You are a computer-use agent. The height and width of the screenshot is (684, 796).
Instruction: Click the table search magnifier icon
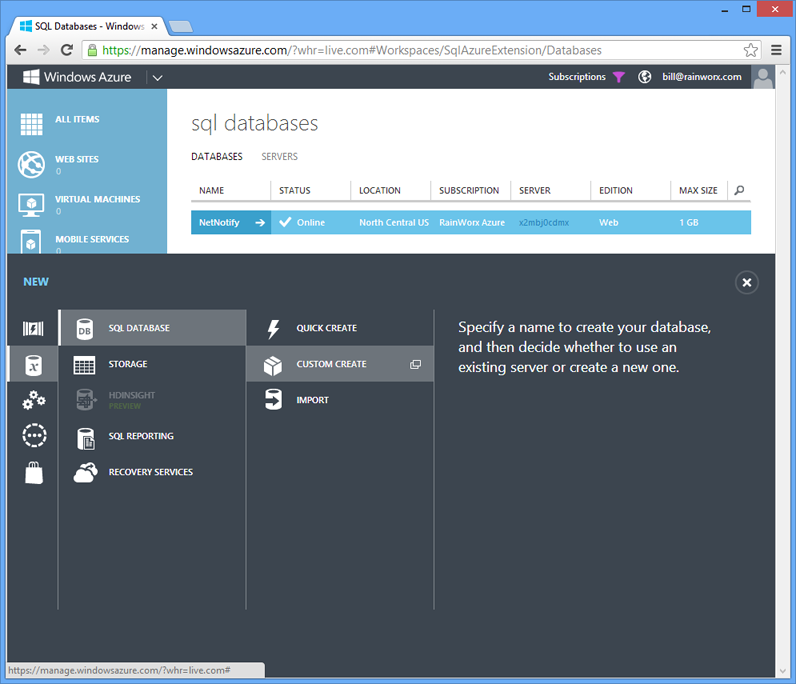[740, 190]
